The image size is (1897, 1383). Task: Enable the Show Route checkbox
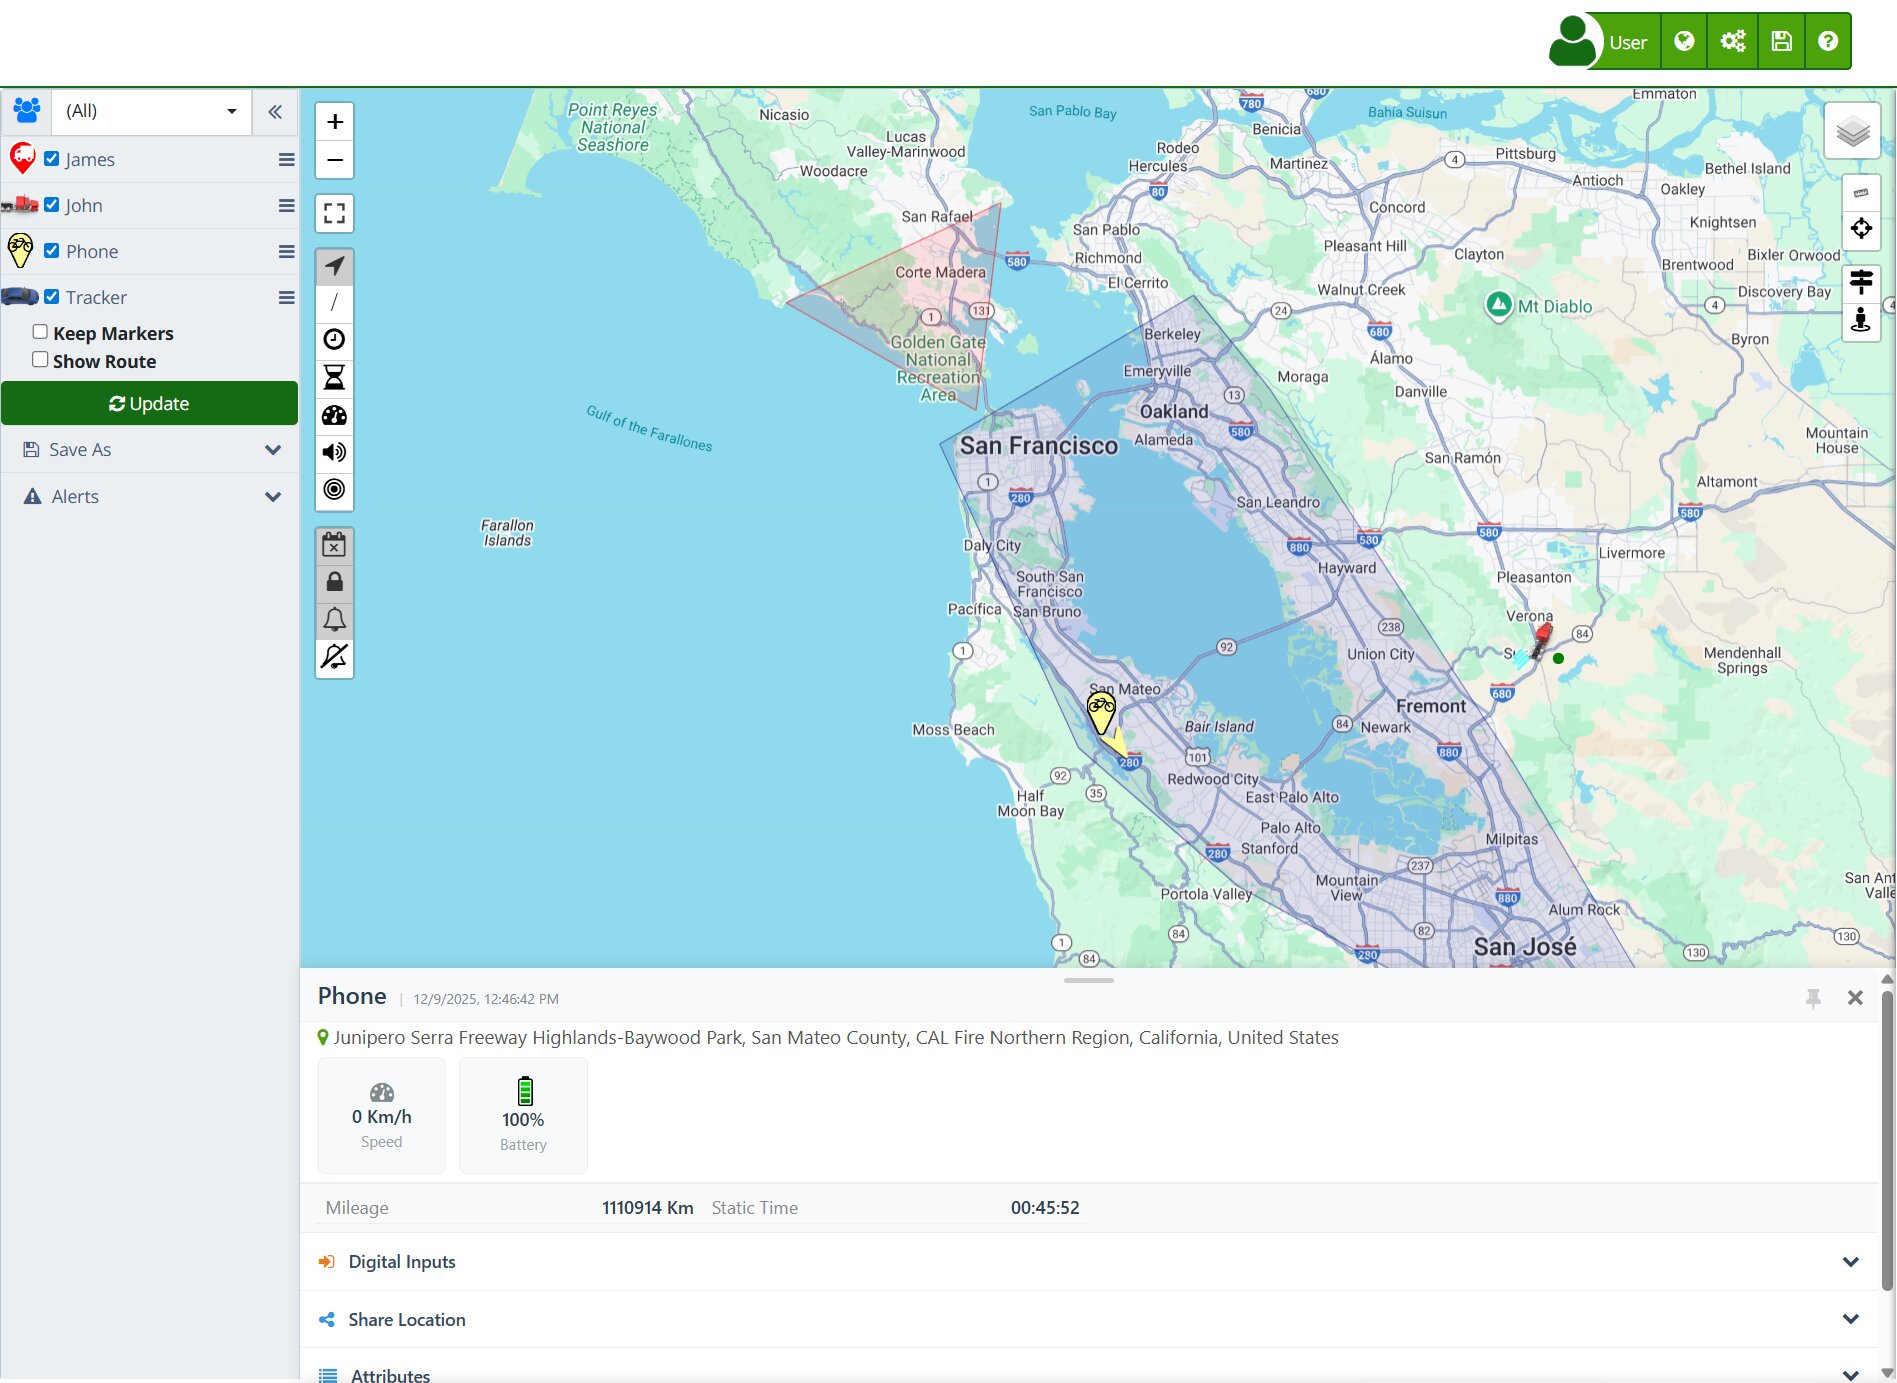point(40,360)
